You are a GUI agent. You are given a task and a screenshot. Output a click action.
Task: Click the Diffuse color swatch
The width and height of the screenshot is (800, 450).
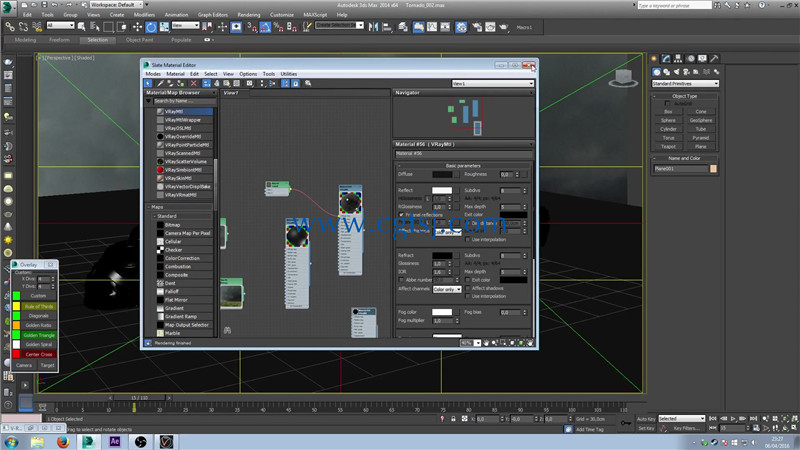pyautogui.click(x=442, y=174)
